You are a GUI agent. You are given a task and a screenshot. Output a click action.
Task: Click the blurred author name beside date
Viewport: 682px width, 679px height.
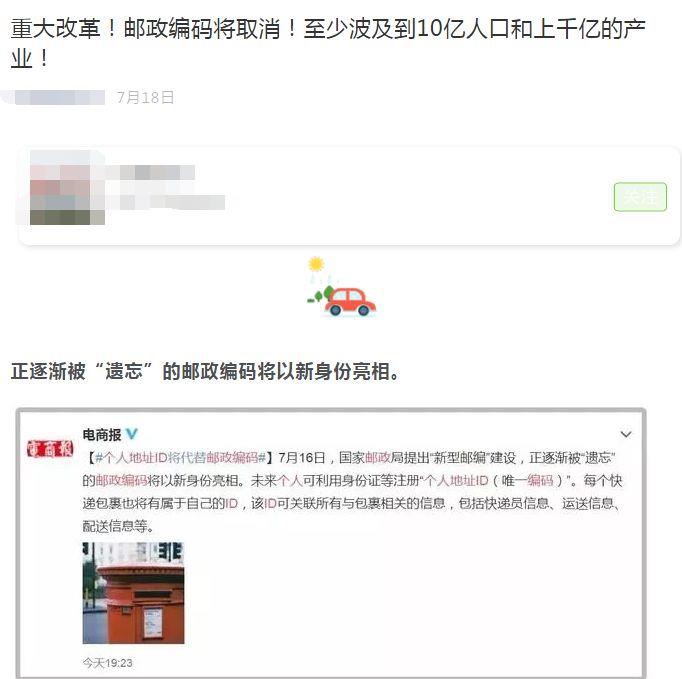point(53,97)
